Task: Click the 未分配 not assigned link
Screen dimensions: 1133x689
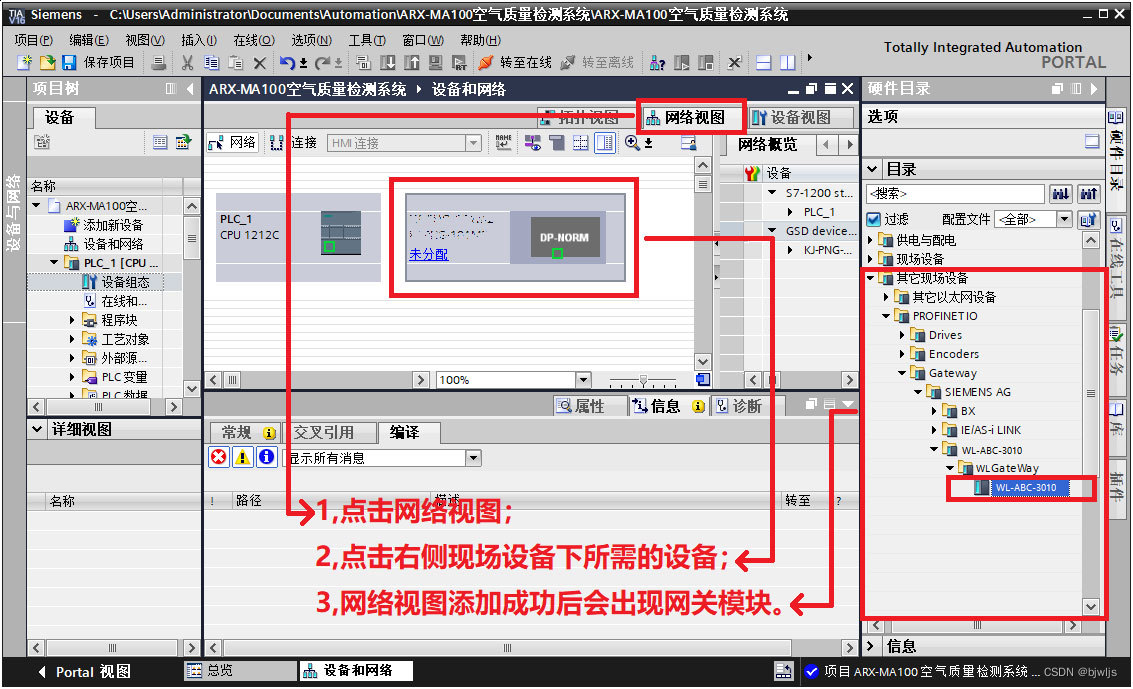Action: [428, 254]
